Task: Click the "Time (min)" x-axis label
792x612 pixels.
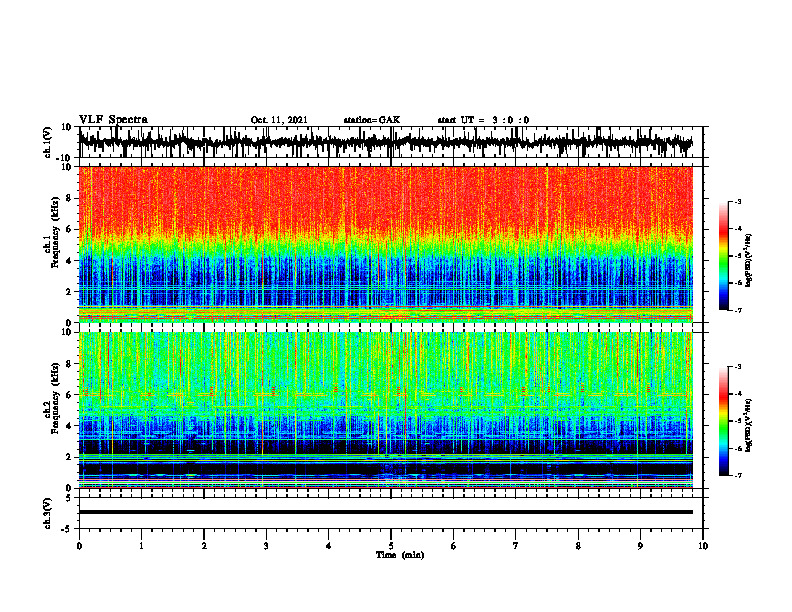Action: (x=400, y=555)
